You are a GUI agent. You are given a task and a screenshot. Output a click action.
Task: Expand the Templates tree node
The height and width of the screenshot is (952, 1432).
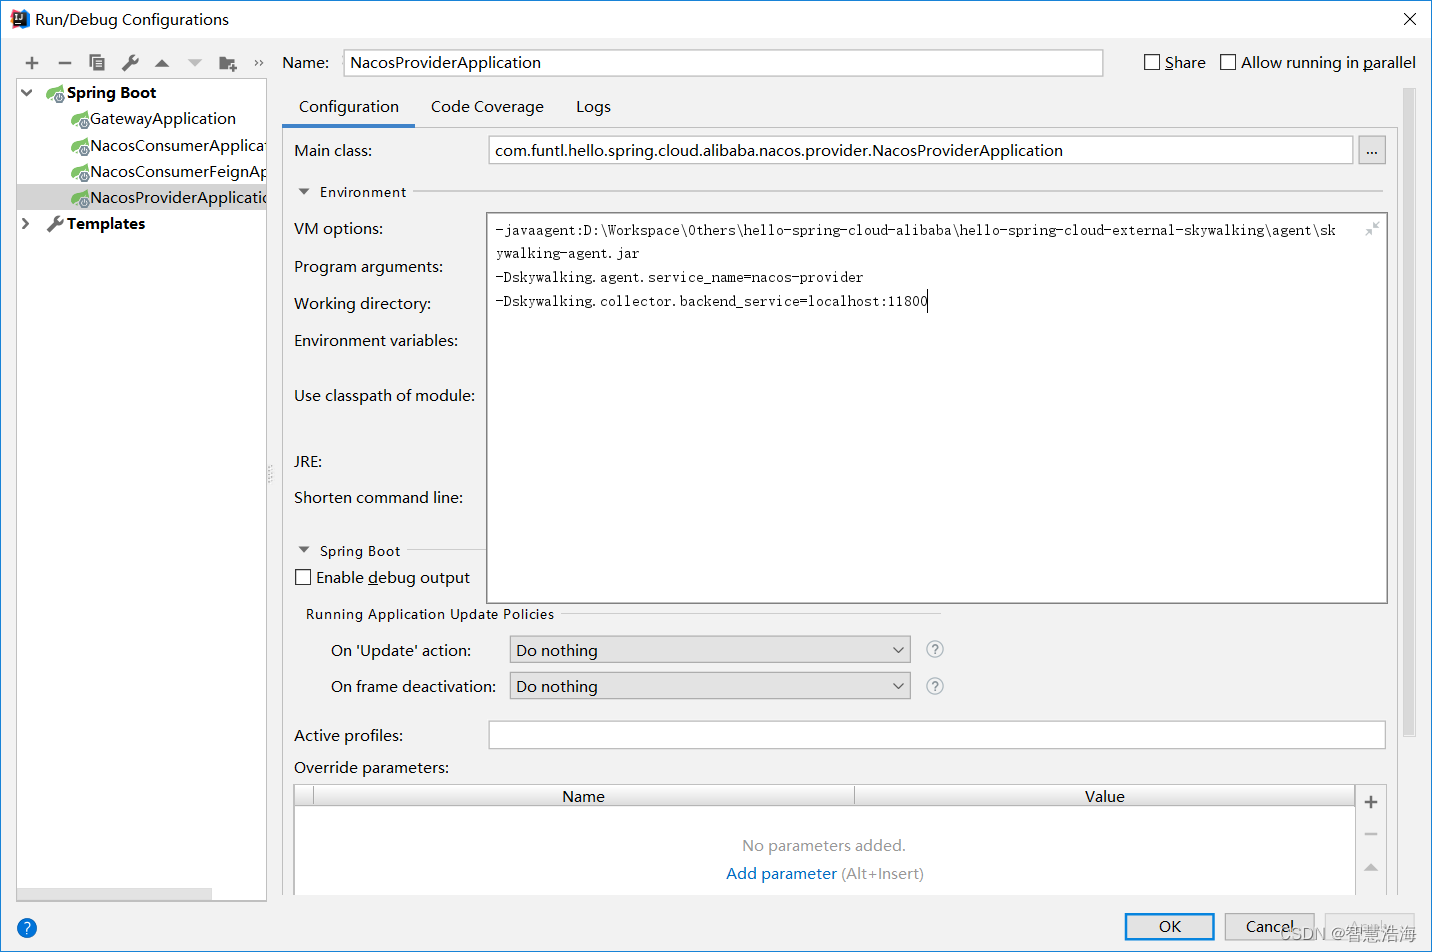25,223
